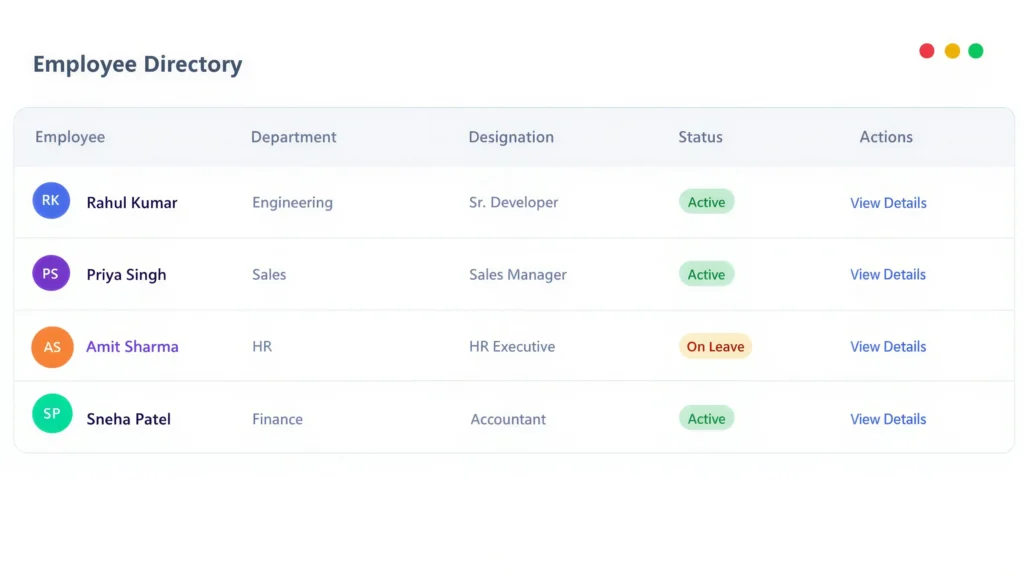Select the Employee Directory title
Image resolution: width=1024 pixels, height=578 pixels.
coord(137,63)
